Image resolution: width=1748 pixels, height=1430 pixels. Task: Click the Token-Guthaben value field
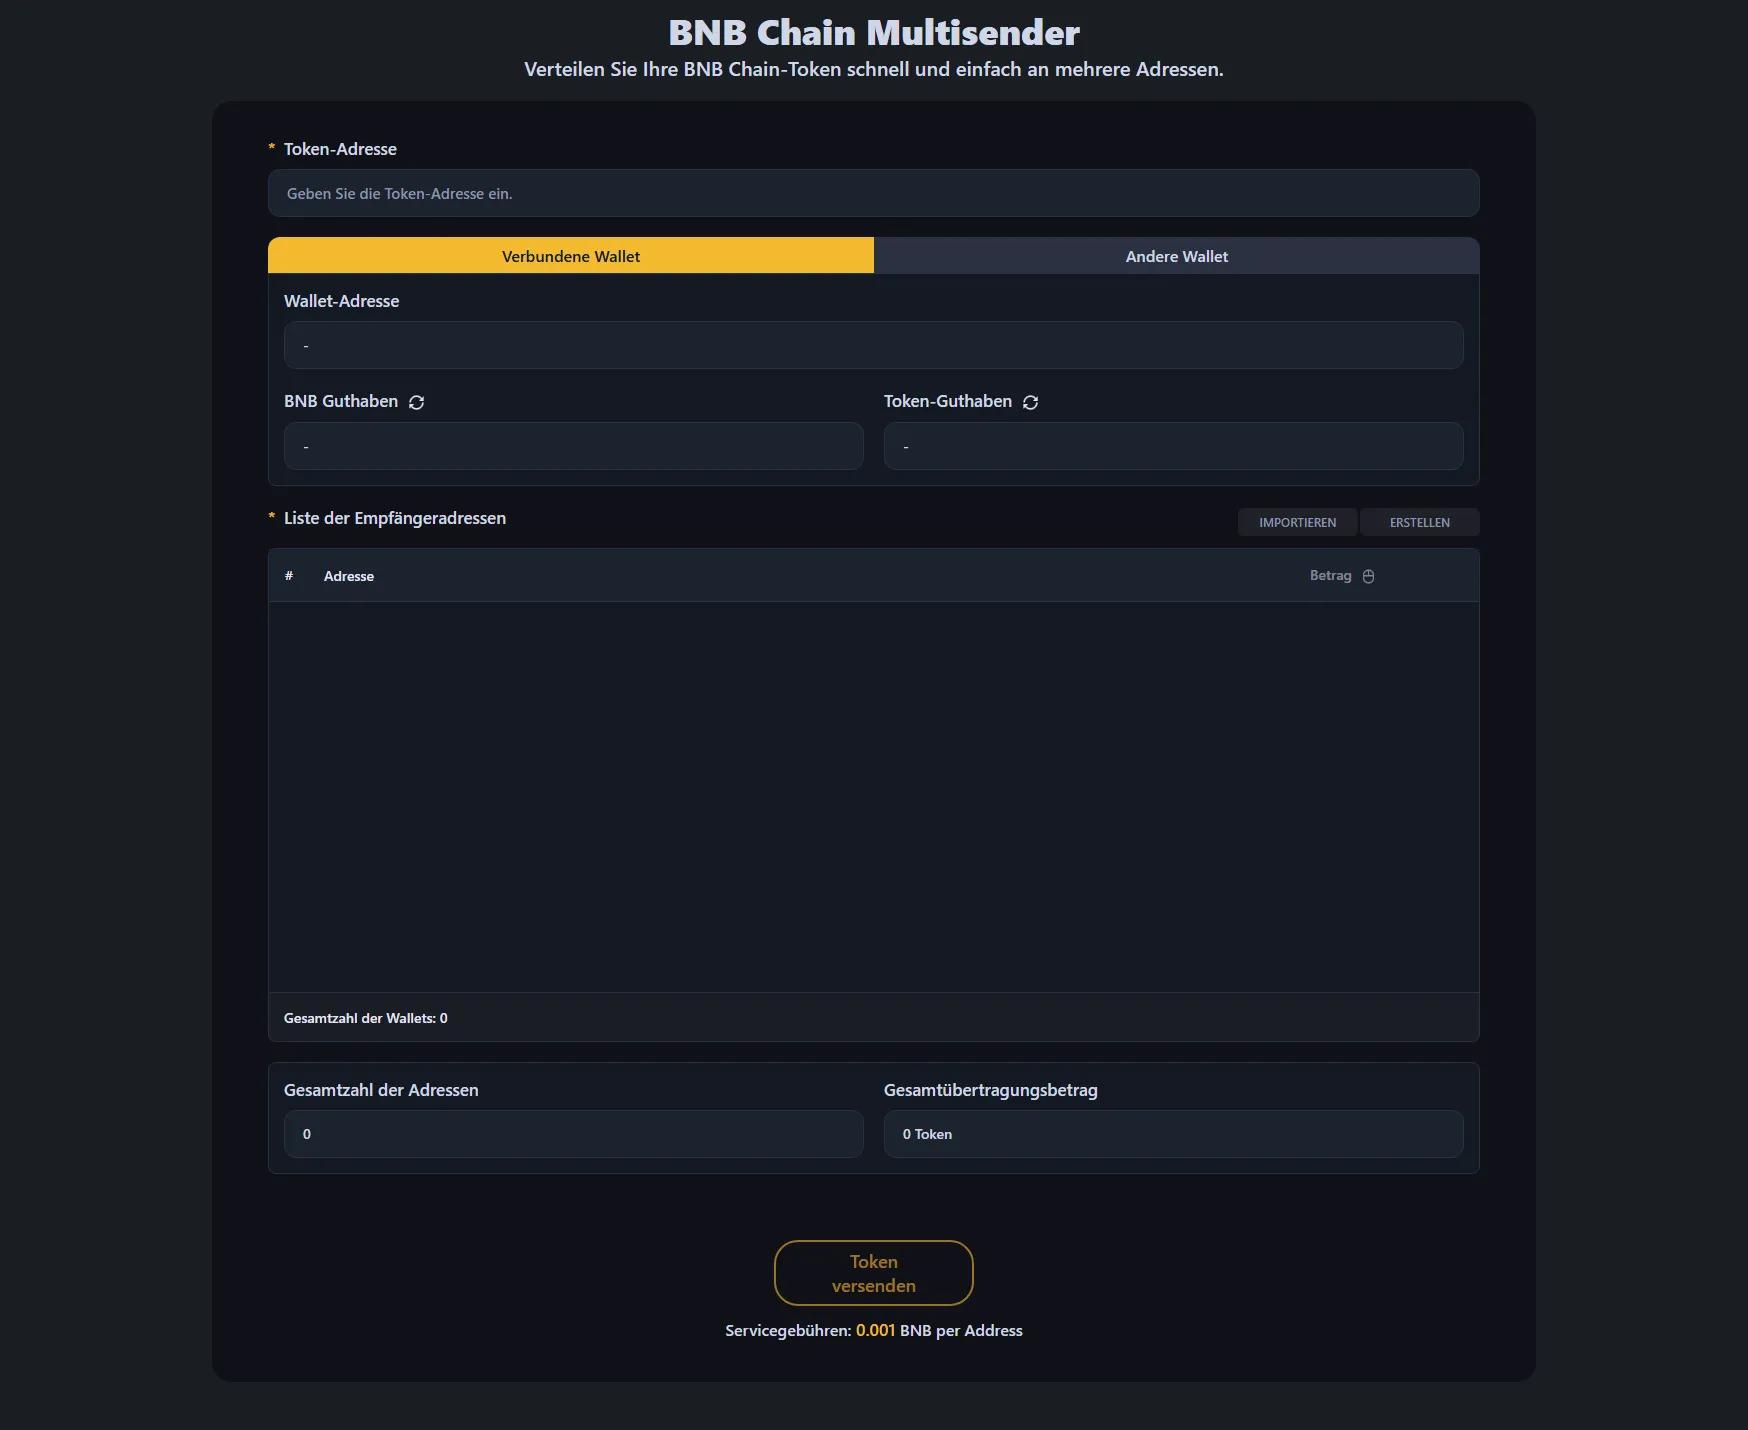[x=1173, y=446]
